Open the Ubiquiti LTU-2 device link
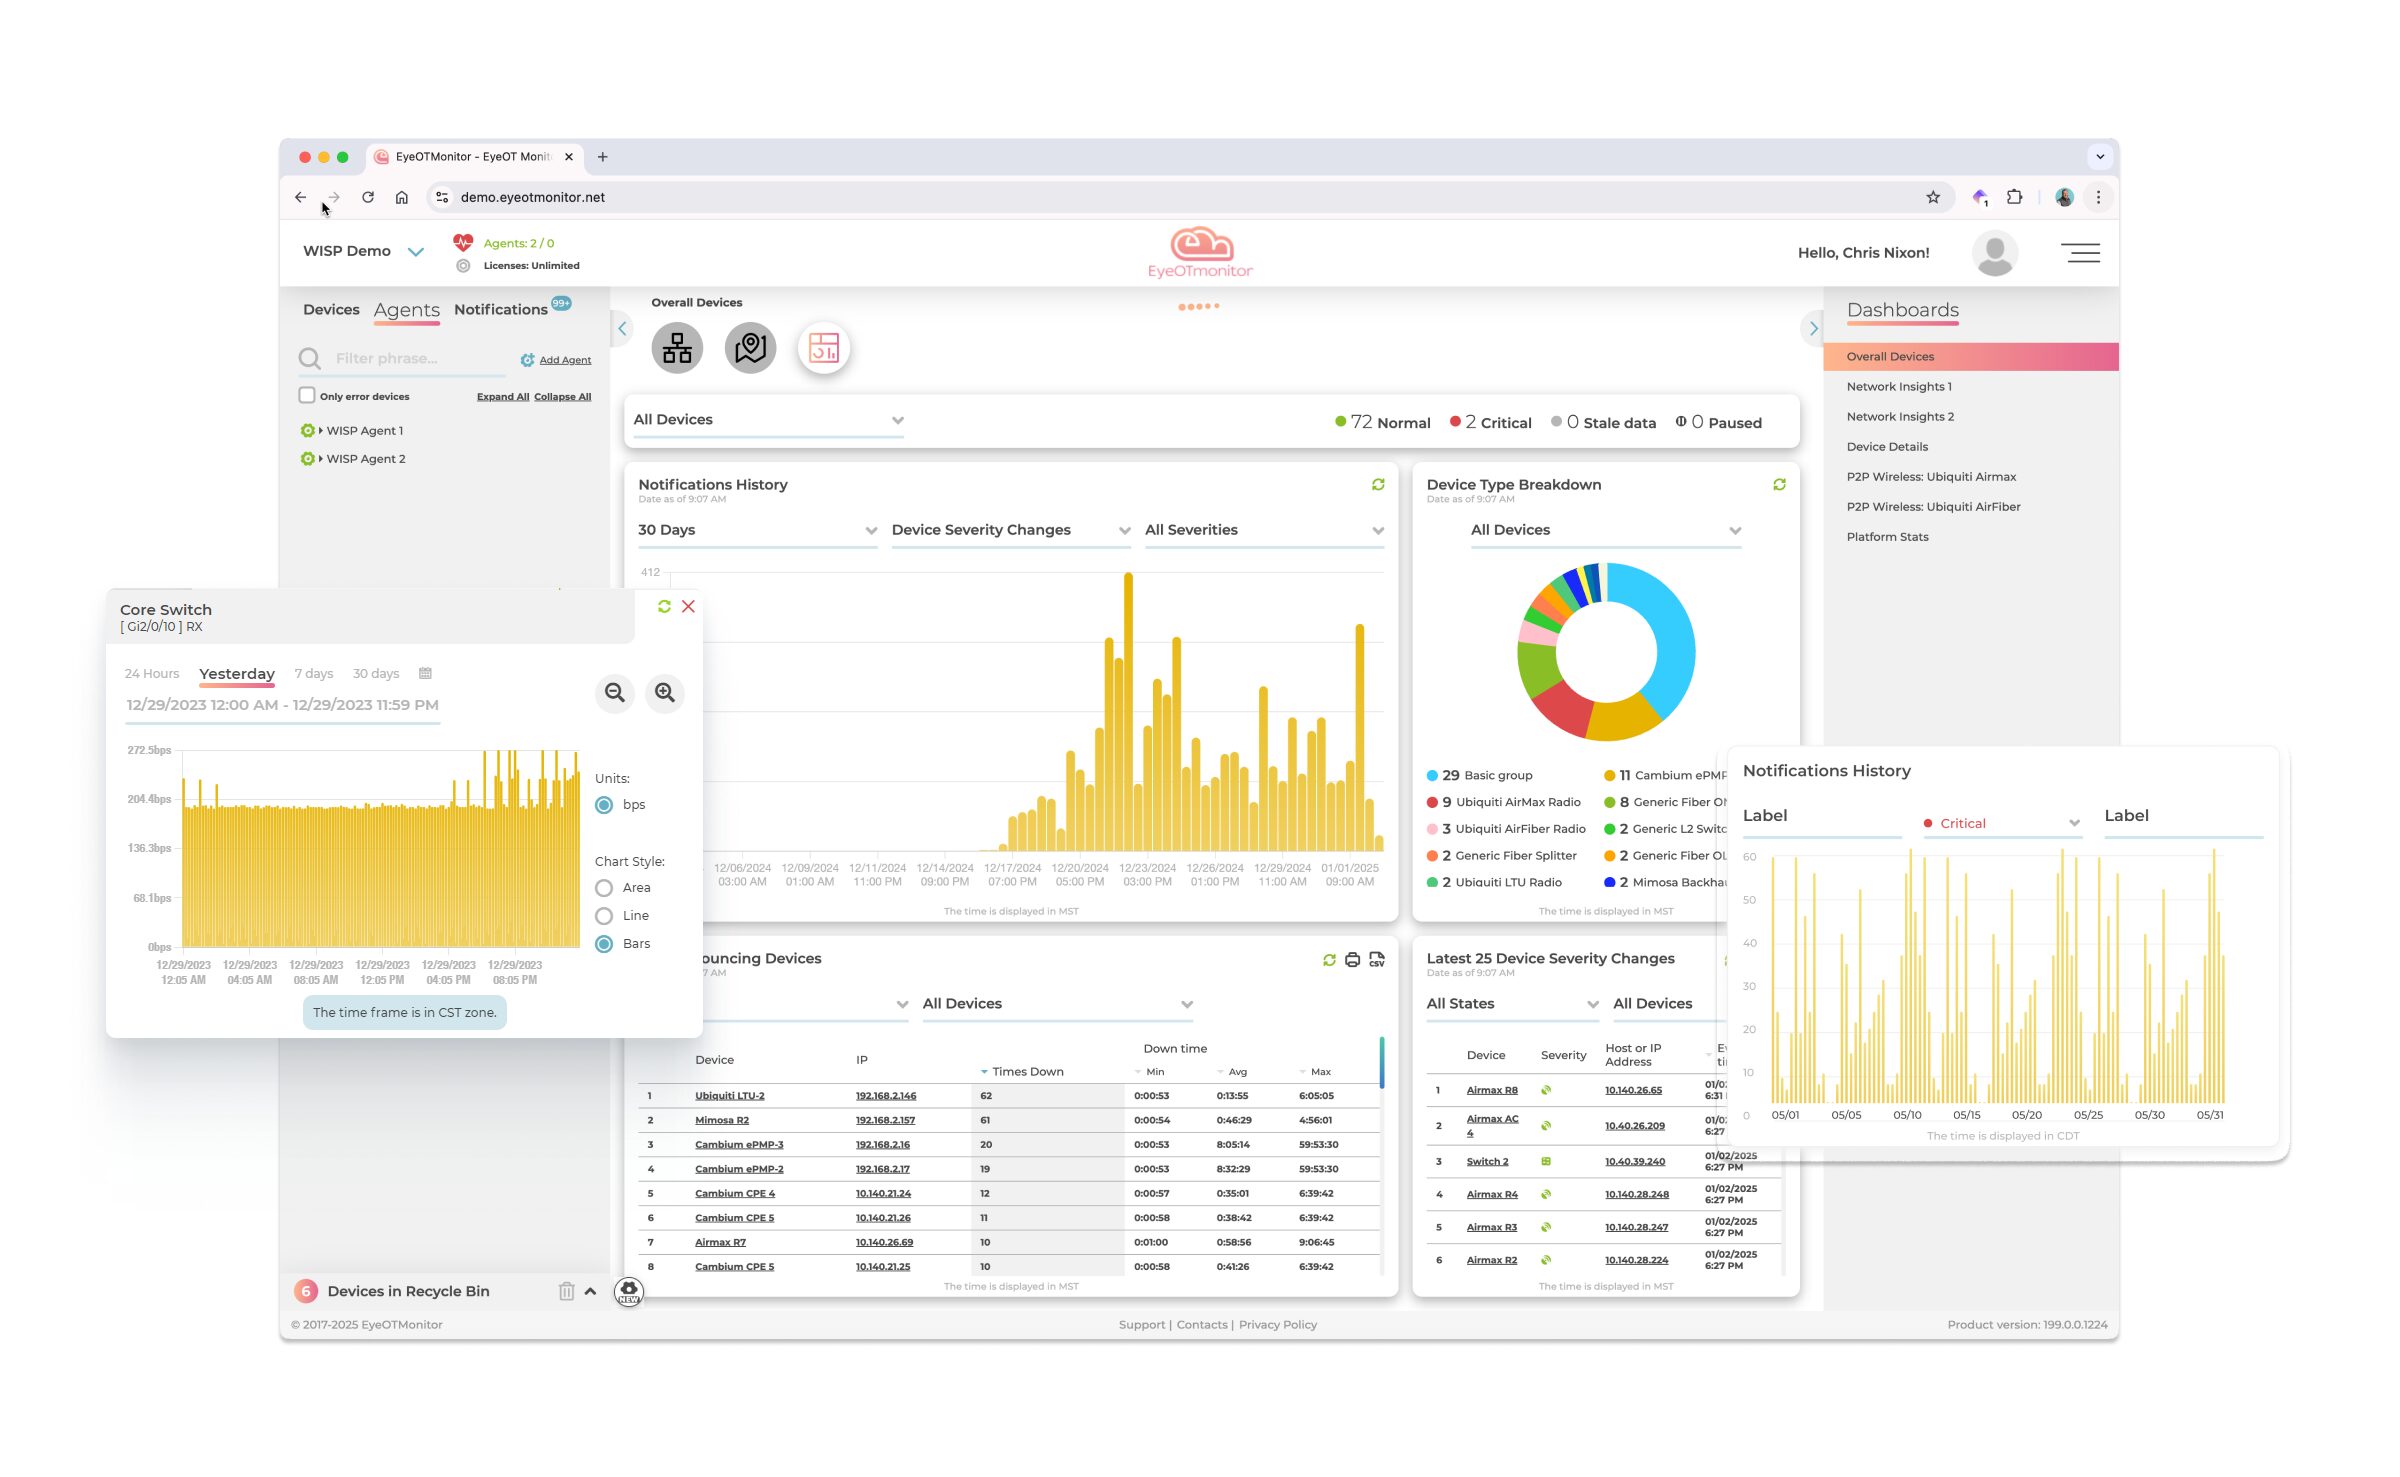The width and height of the screenshot is (2400, 1477). point(730,1096)
